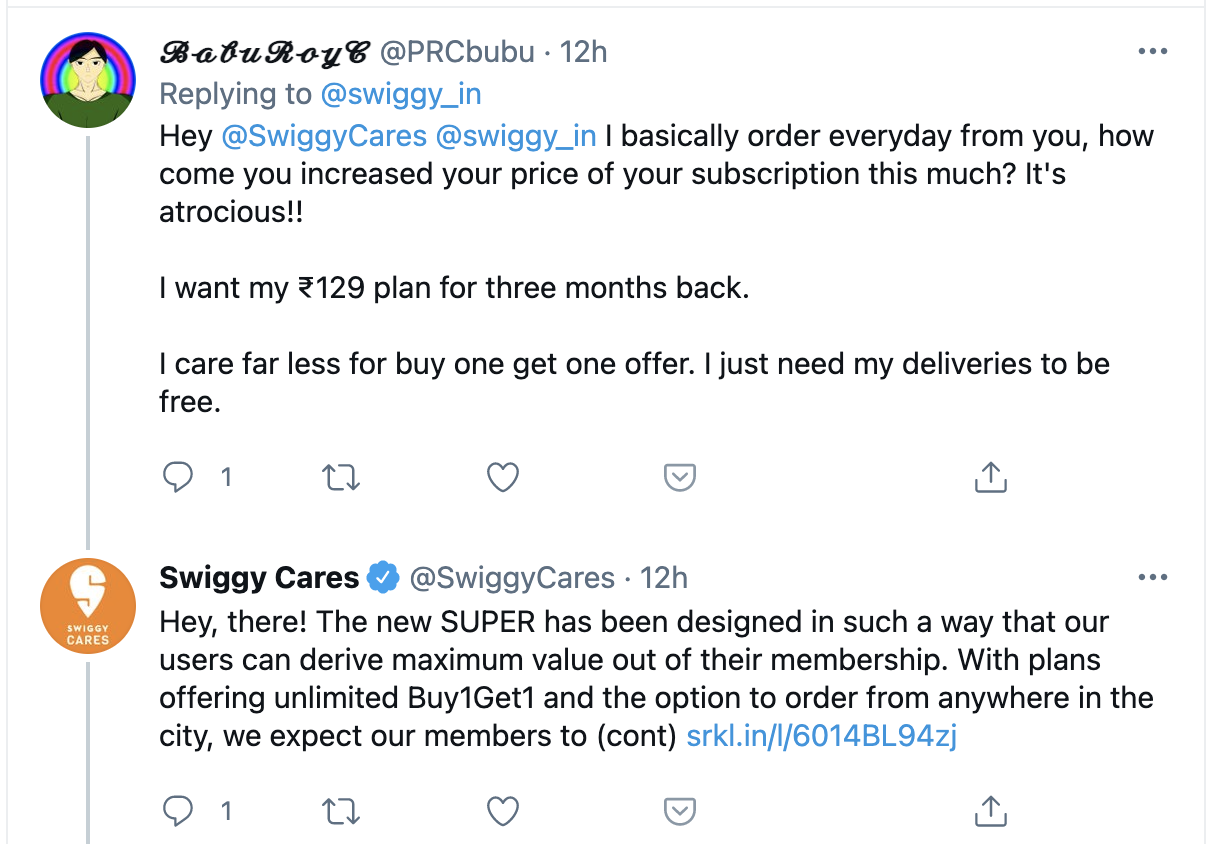Screen dimensions: 1220x844
Task: Open Swiggy Cares orange profile avatar
Action: tap(87, 607)
